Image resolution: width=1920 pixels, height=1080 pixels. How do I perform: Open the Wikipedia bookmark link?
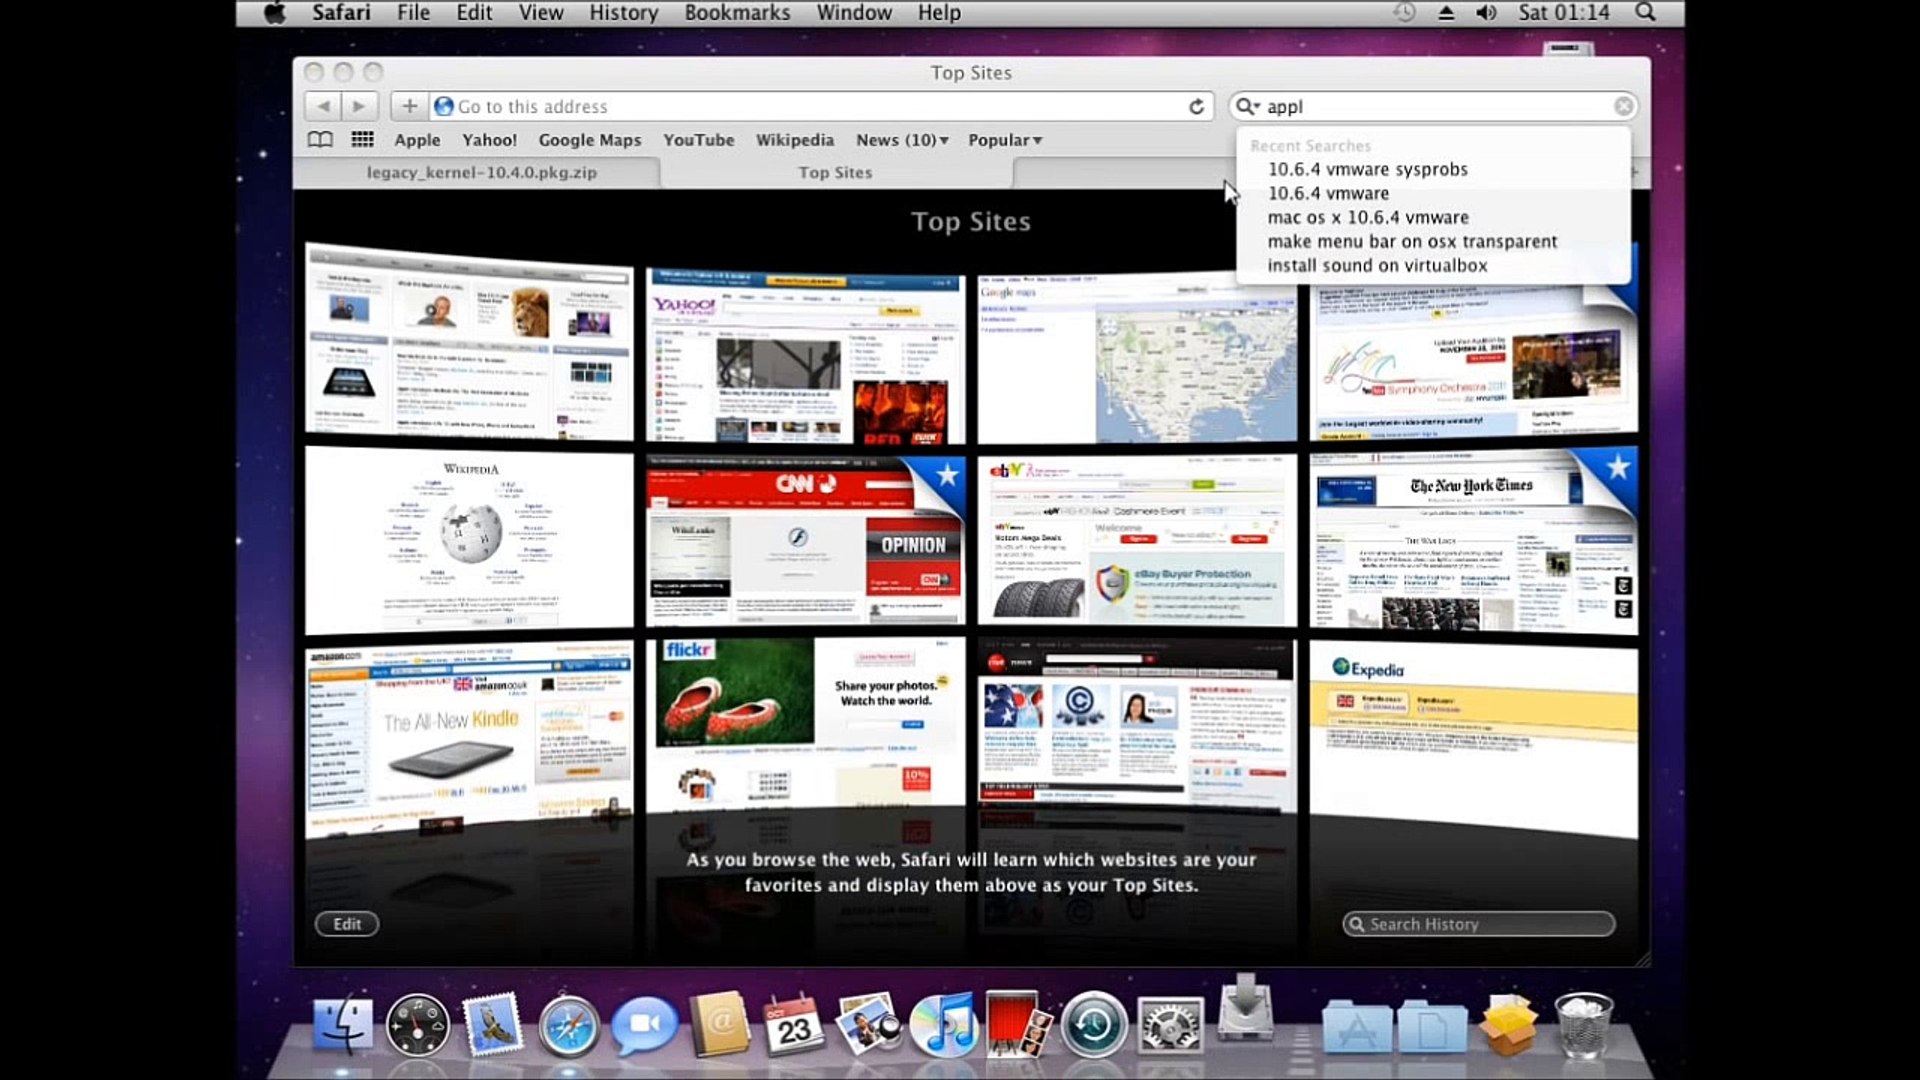794,140
